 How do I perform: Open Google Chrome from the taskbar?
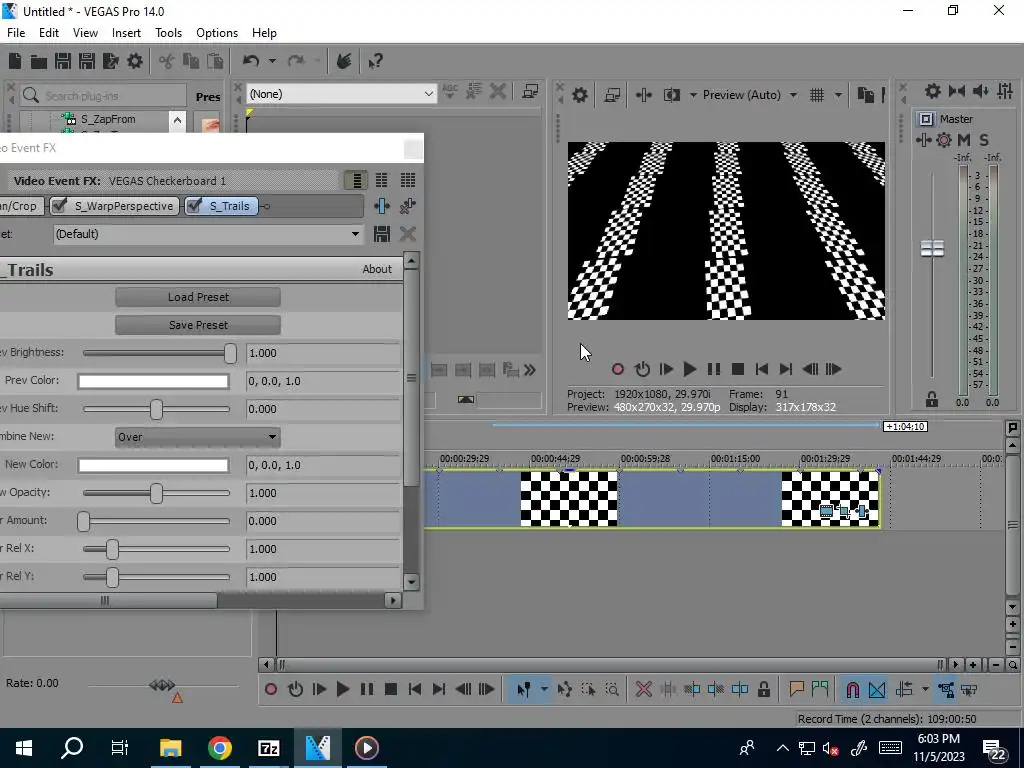[220, 748]
